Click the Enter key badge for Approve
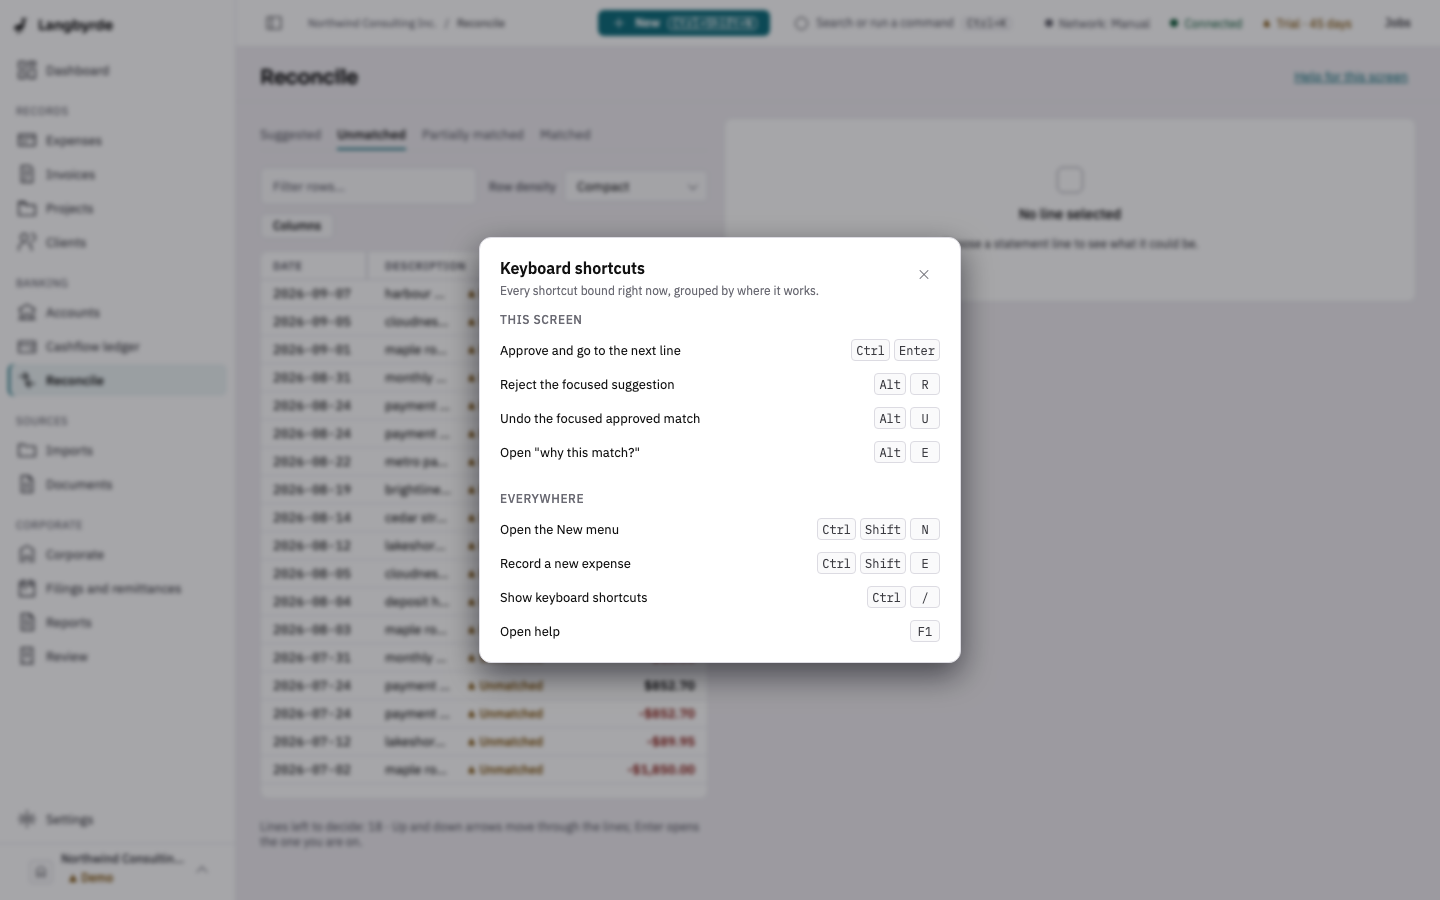1440x900 pixels. (x=917, y=350)
